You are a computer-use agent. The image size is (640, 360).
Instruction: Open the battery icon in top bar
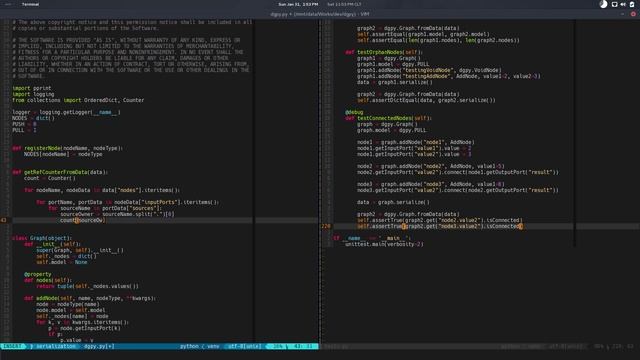pos(632,4)
